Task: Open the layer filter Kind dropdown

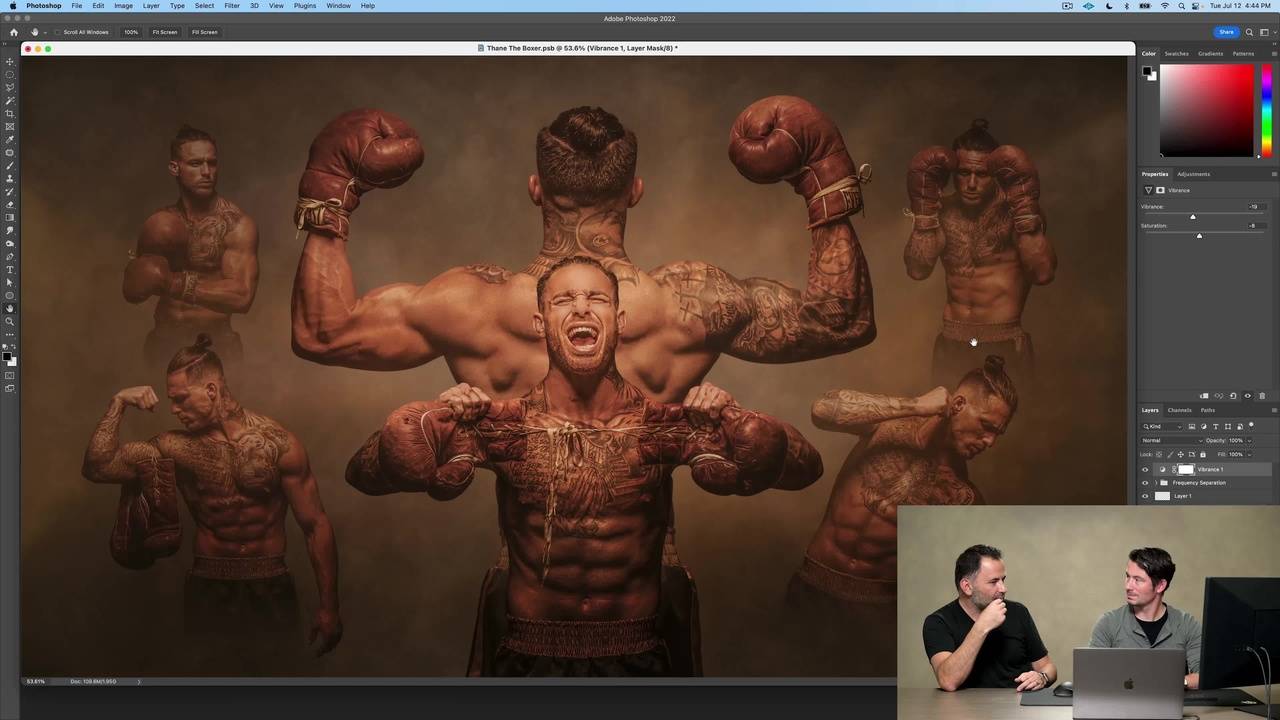Action: (1162, 427)
